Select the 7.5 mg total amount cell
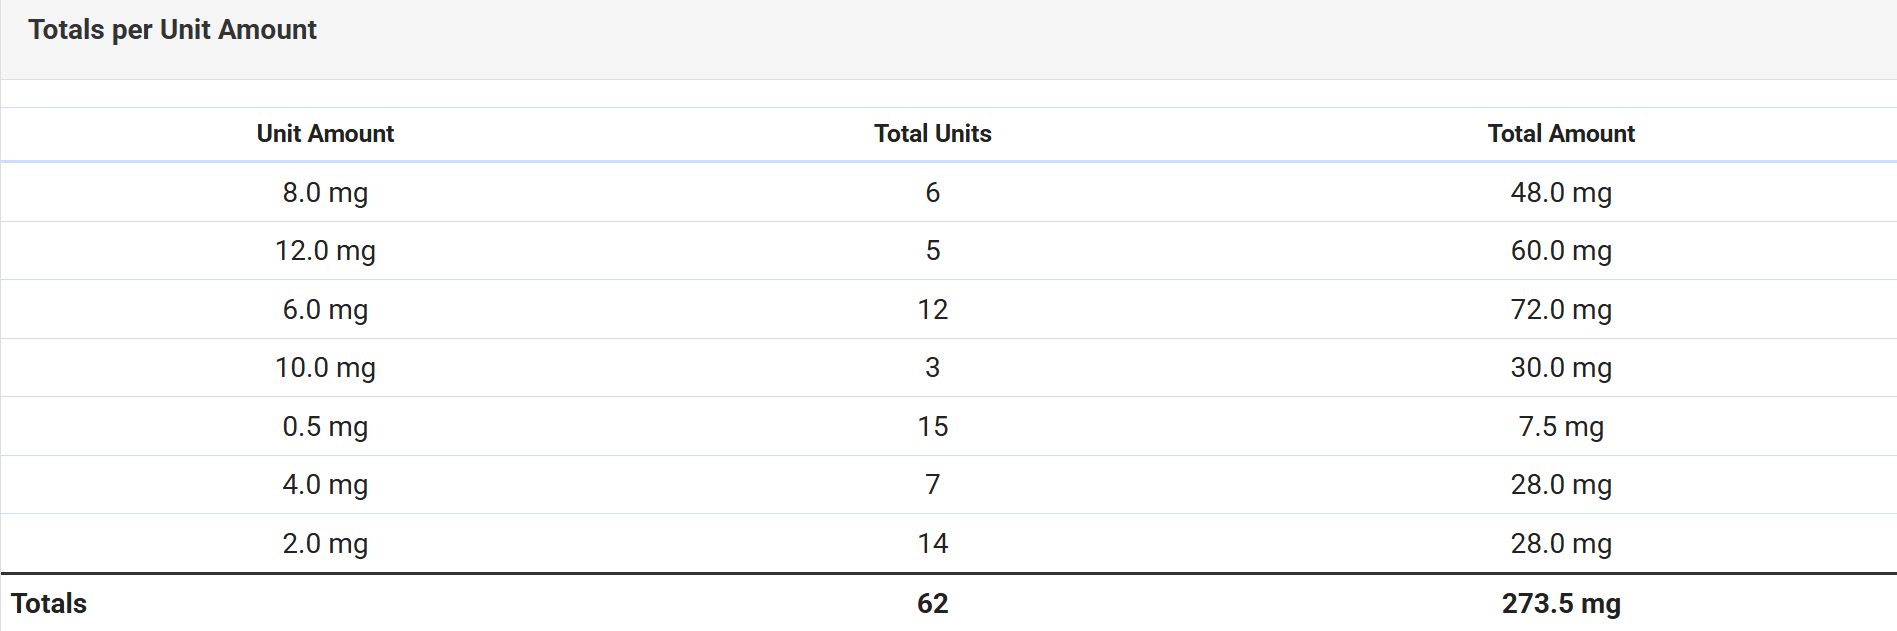 [1560, 426]
